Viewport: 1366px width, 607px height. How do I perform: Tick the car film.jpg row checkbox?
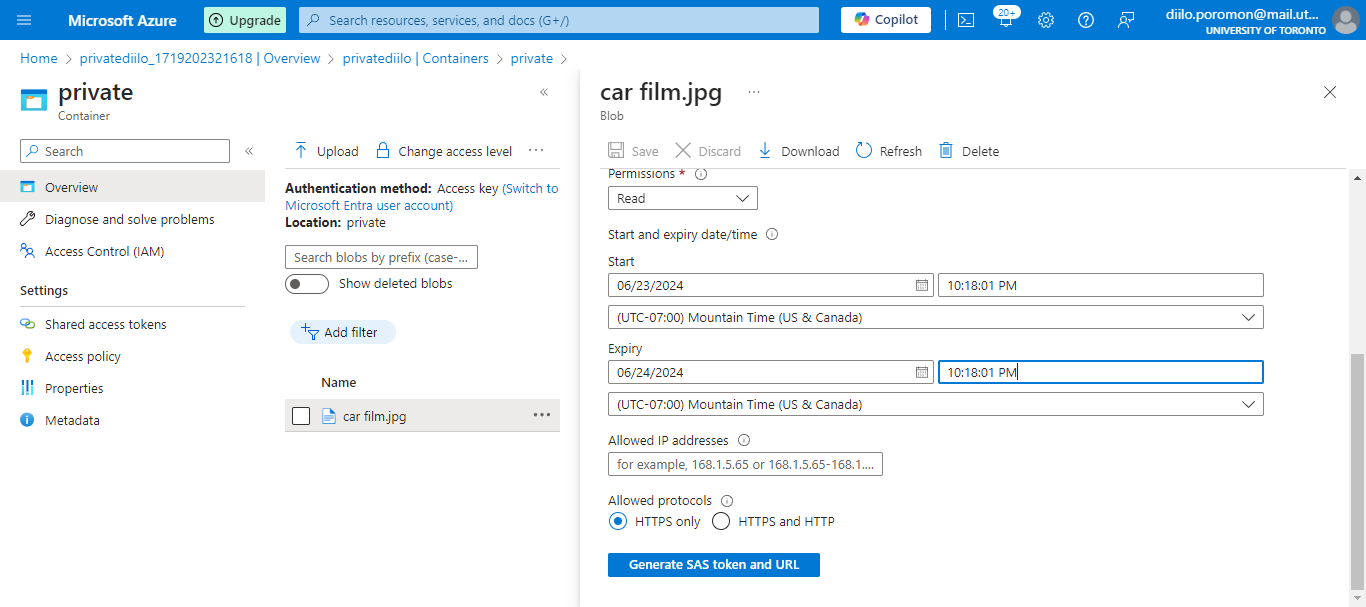tap(301, 416)
